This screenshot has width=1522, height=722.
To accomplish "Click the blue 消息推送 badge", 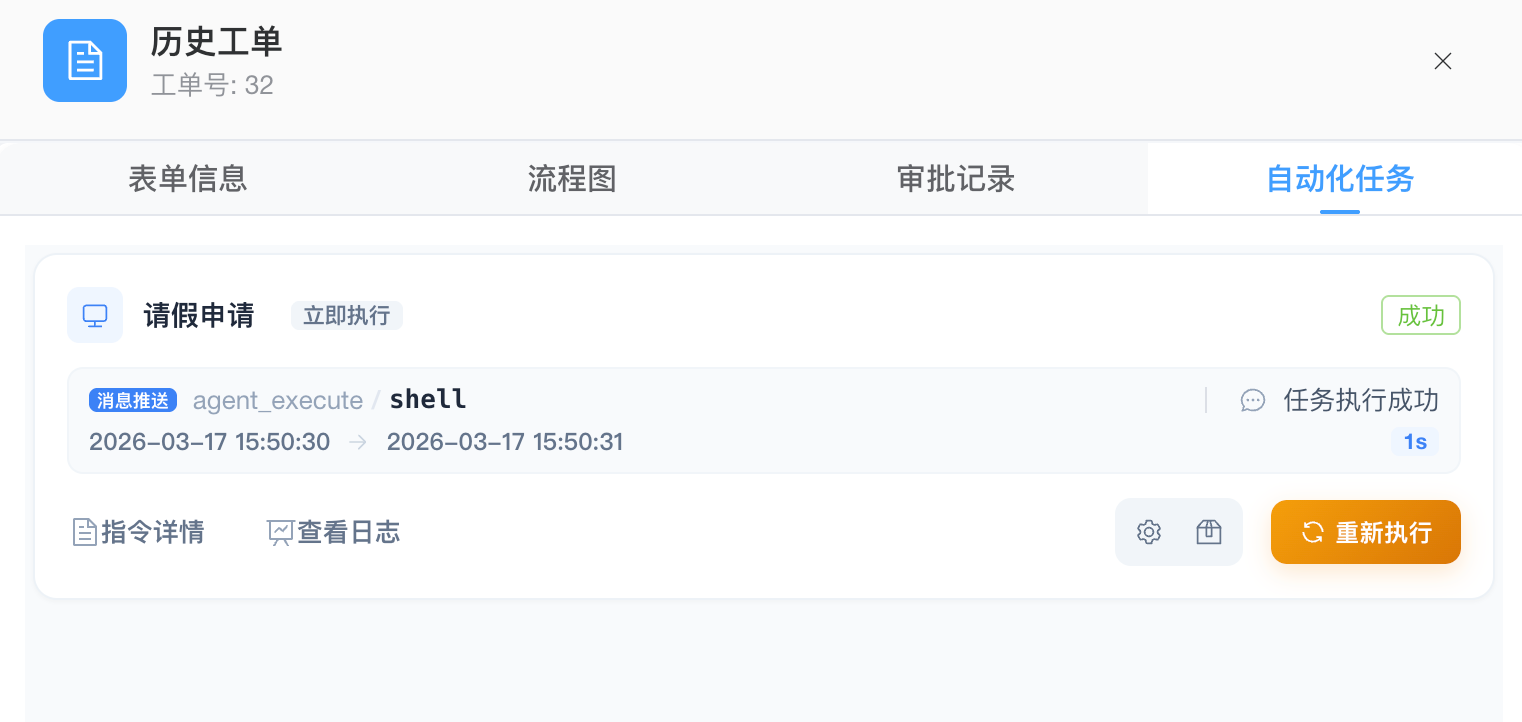I will (x=132, y=399).
